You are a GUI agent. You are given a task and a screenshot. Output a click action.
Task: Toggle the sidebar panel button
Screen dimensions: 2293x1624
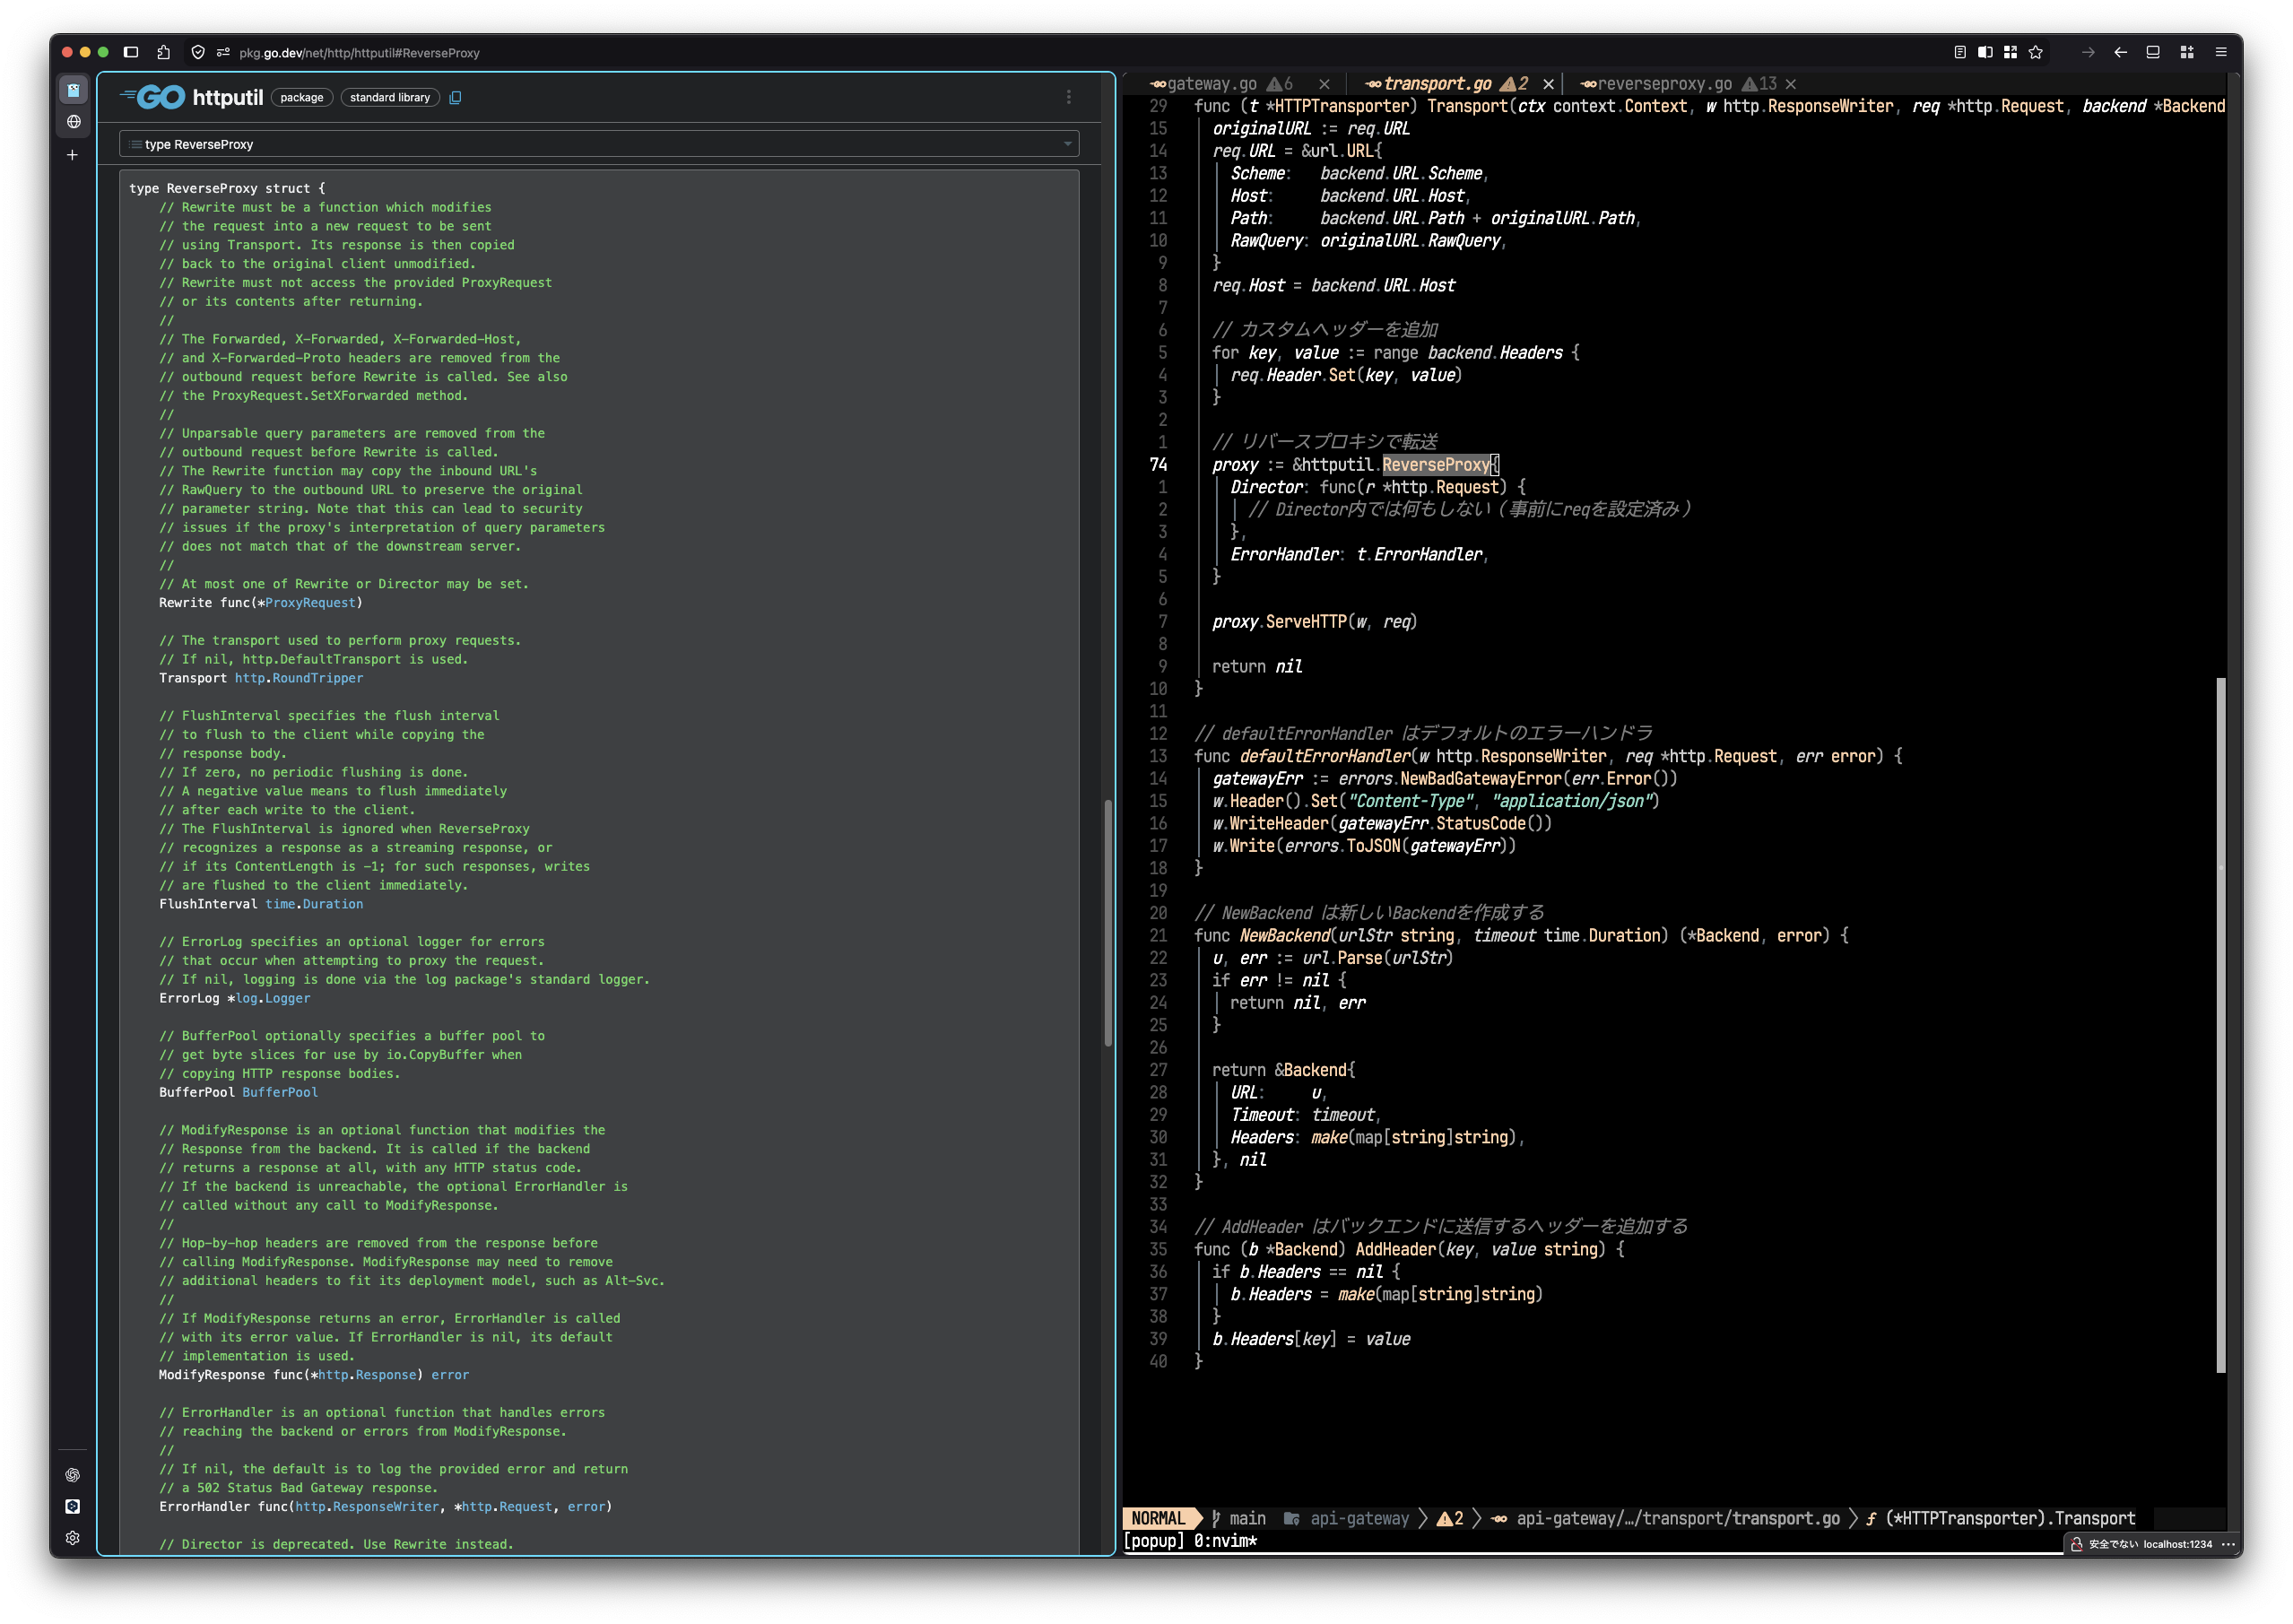point(131,53)
